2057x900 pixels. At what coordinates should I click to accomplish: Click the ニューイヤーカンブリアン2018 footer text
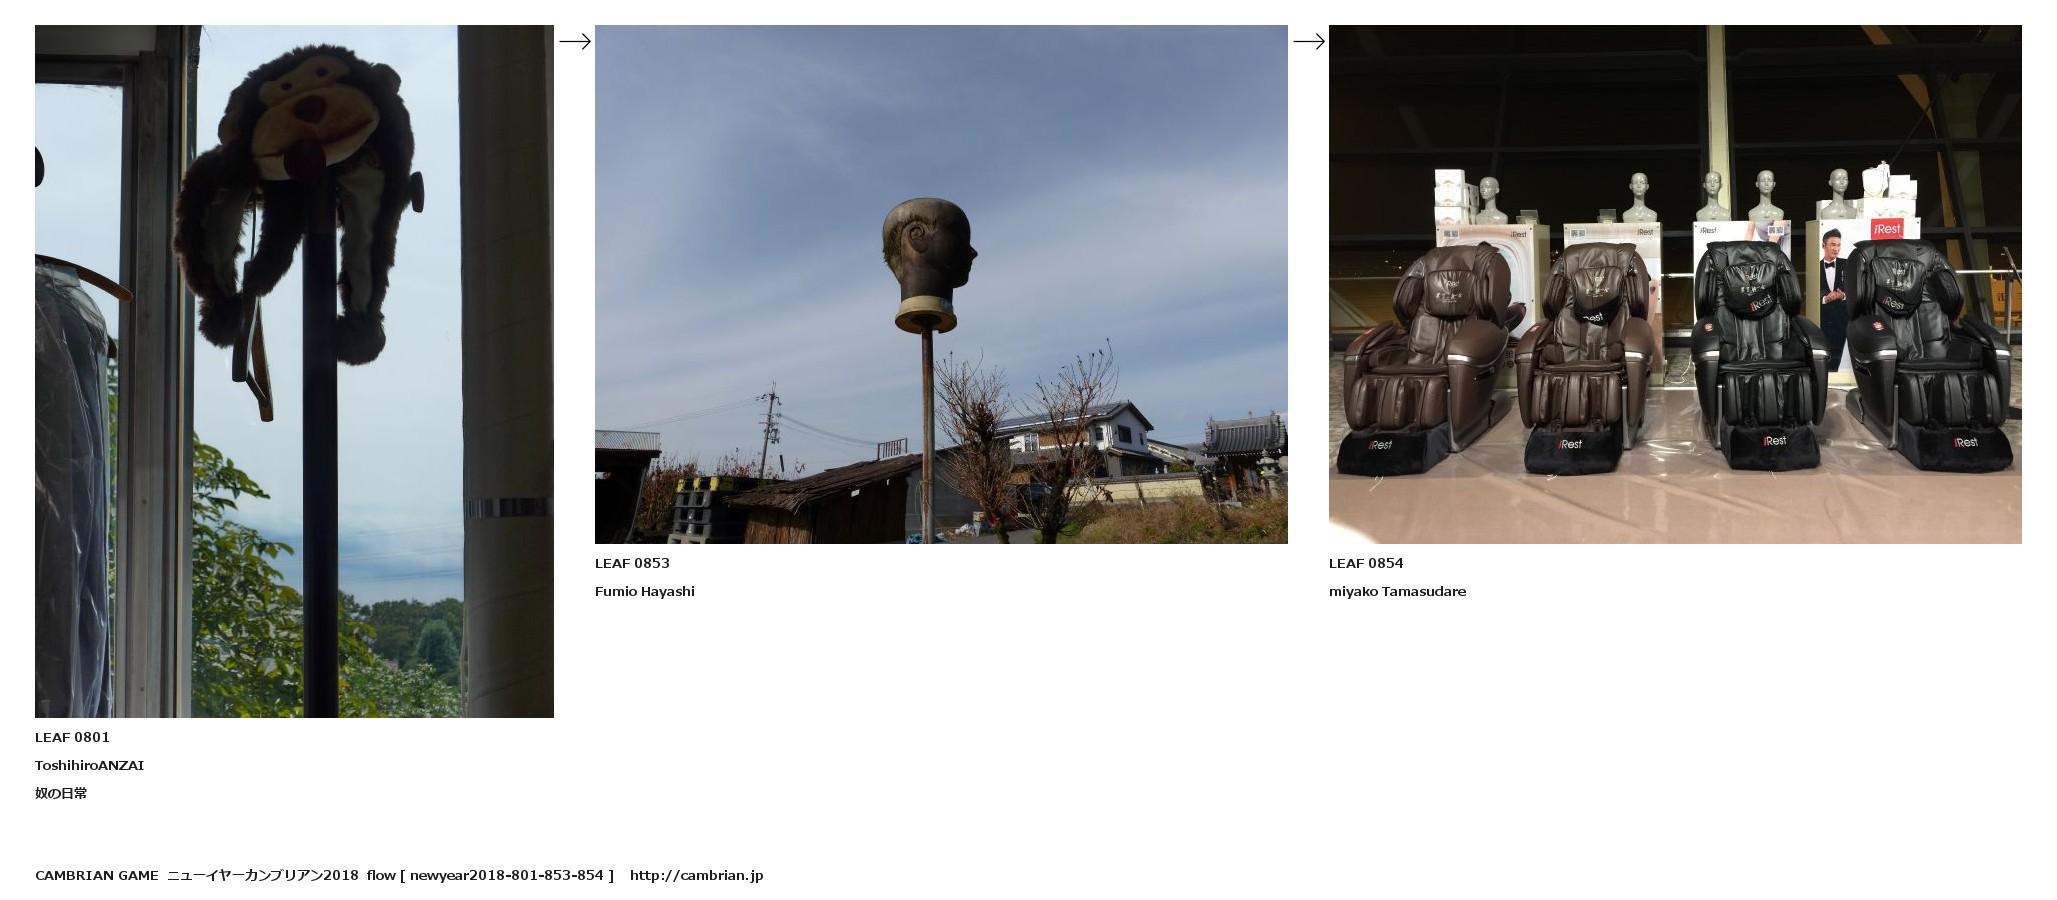click(x=262, y=875)
